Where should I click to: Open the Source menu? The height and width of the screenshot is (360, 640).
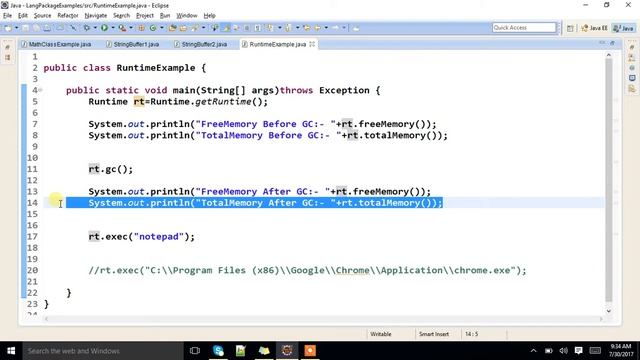click(x=42, y=16)
